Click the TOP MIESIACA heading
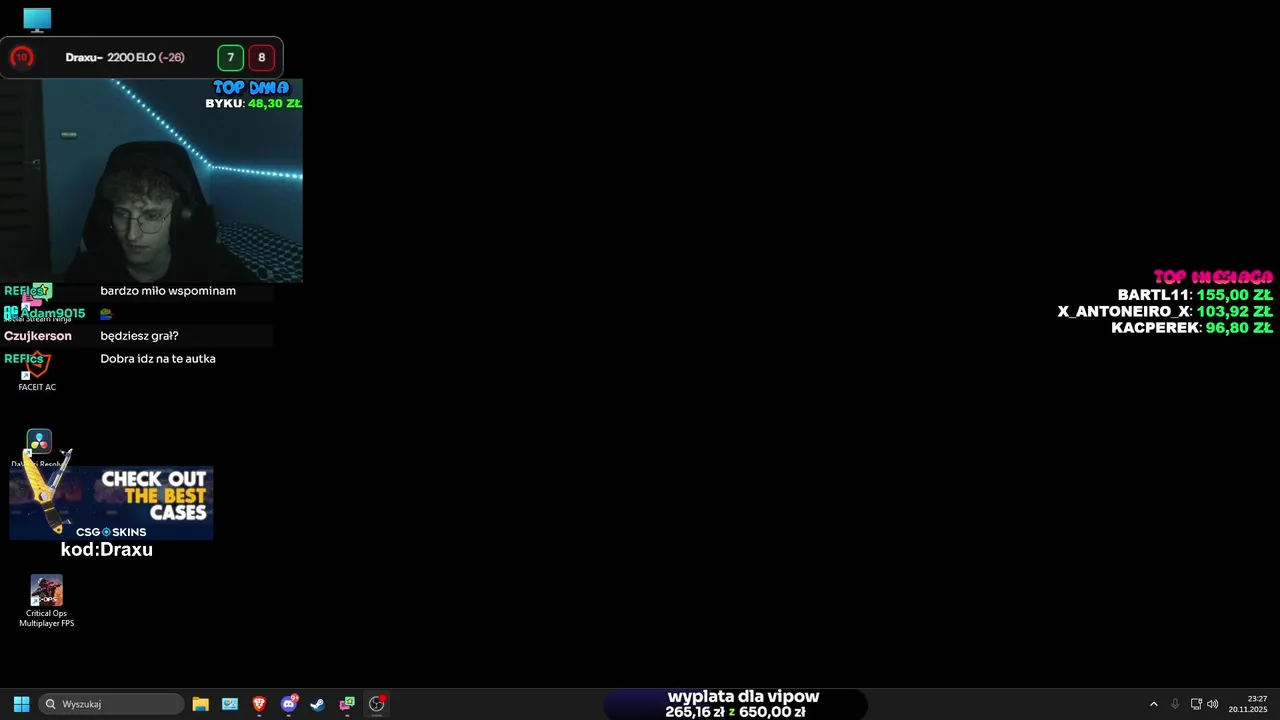Screen dimensions: 1280x720 pos(1213,278)
